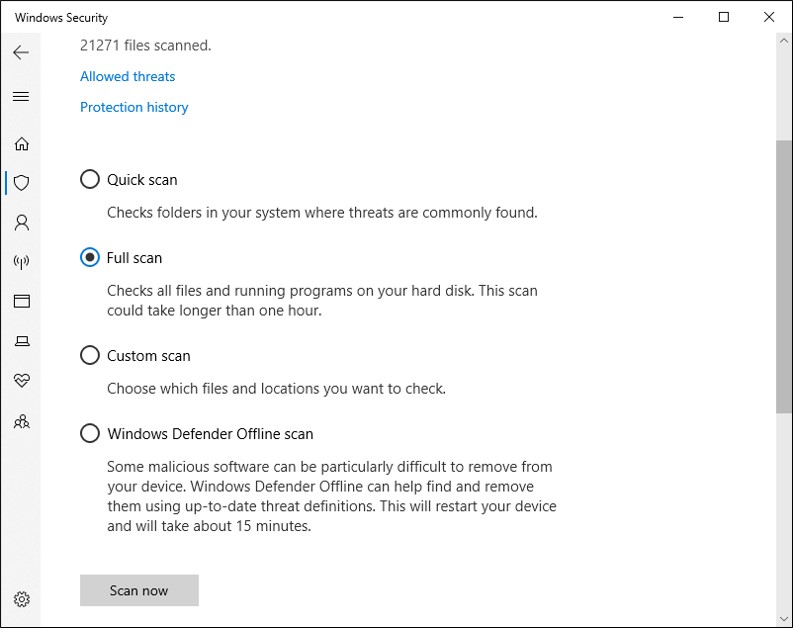Click the vertical scrollbar thumb

click(x=784, y=277)
